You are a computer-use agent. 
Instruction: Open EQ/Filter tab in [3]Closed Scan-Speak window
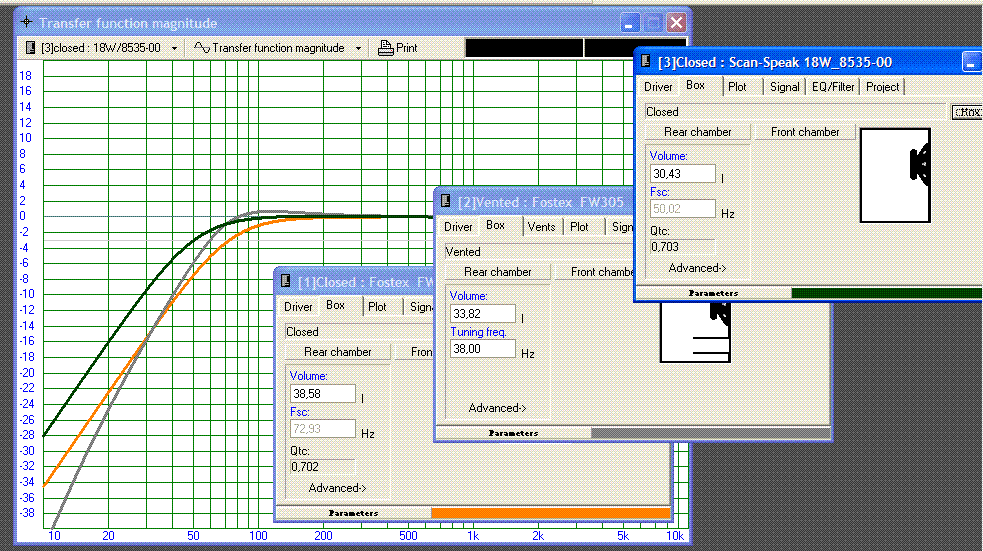tap(833, 87)
